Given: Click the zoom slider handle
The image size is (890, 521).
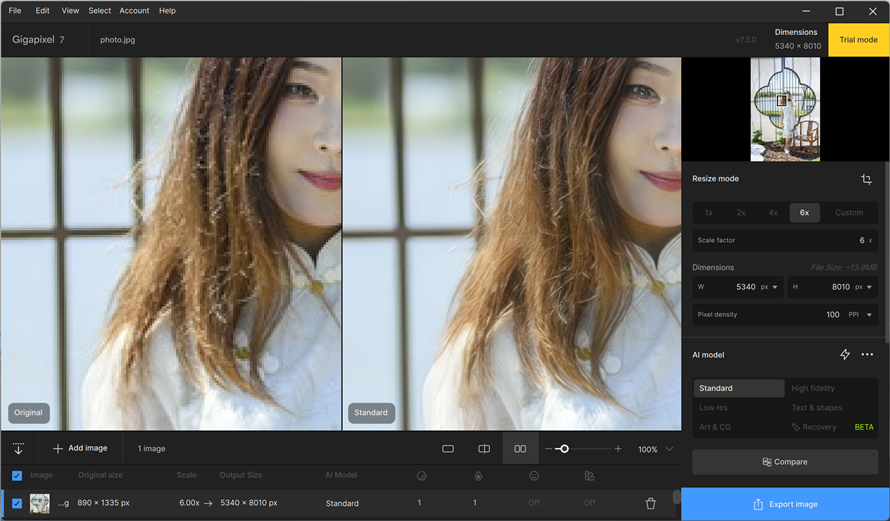Looking at the screenshot, I should click(x=564, y=449).
